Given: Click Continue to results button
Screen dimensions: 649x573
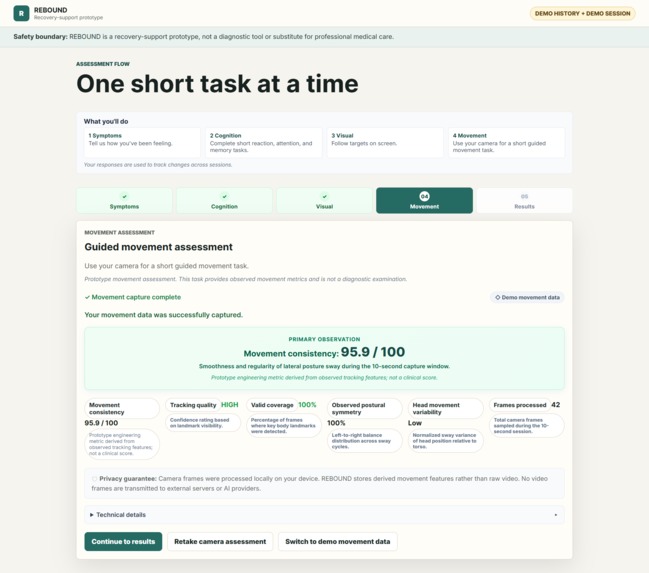Looking at the screenshot, I should point(123,542).
